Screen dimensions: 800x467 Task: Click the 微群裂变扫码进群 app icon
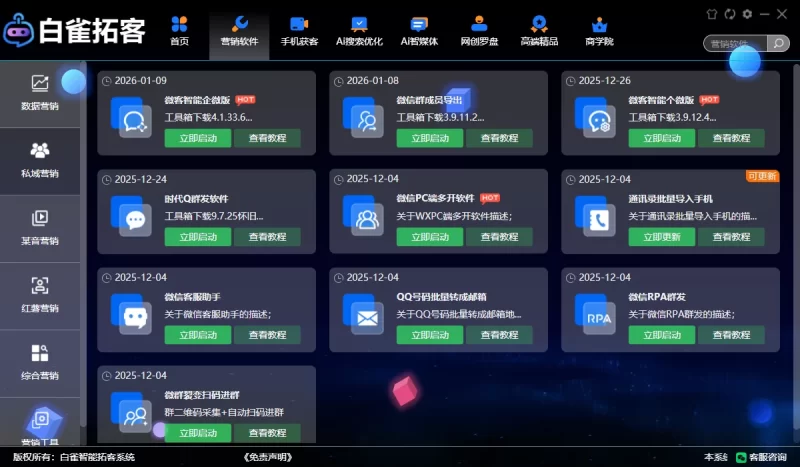point(131,412)
